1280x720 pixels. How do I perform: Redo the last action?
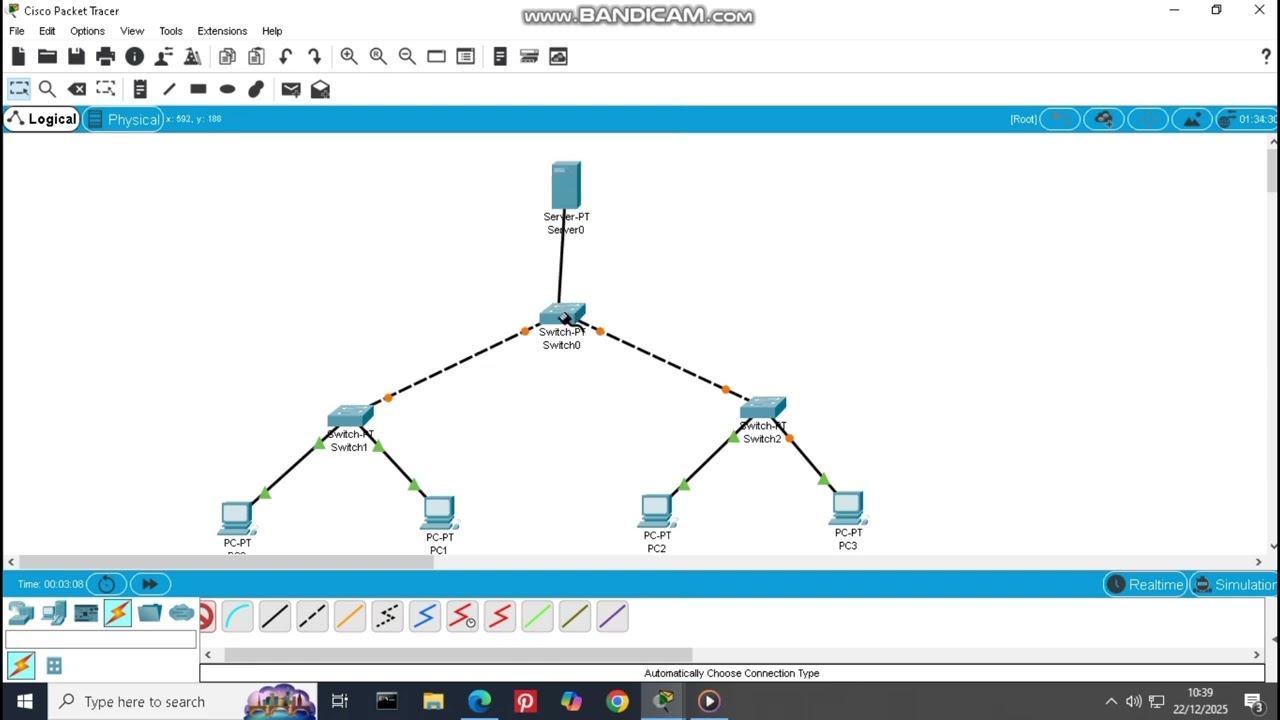click(x=315, y=57)
